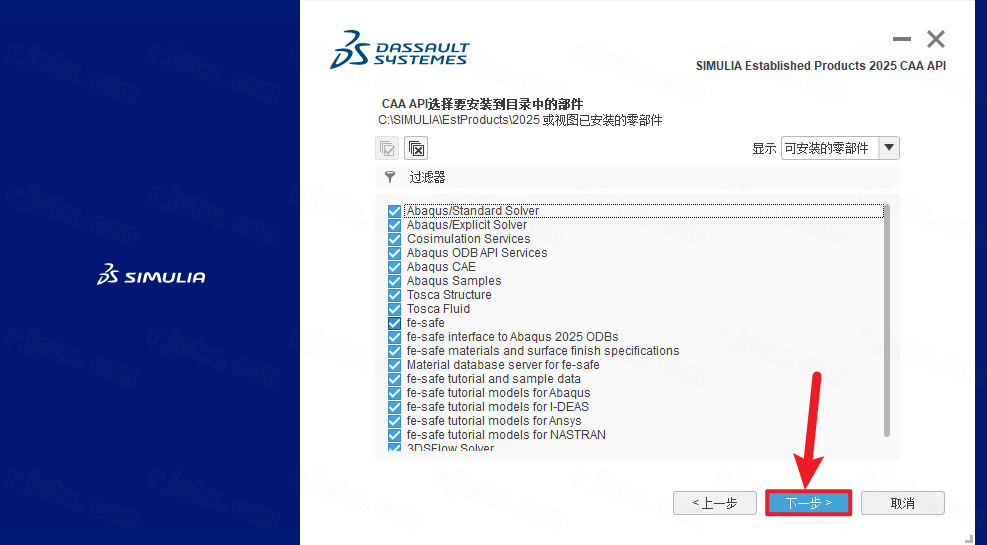Uncheck fe-safe tutorial models for Ansys checkbox
987x545 pixels.
coord(395,421)
